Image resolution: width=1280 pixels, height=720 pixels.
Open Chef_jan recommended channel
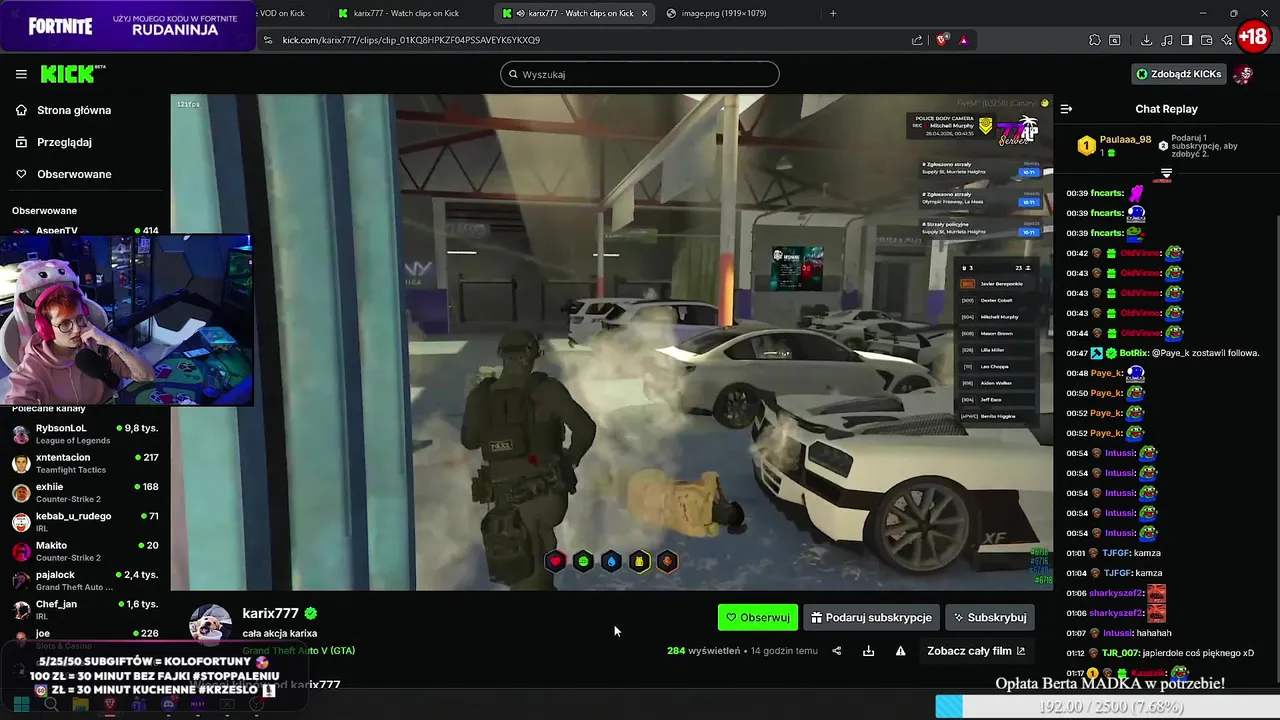click(85, 609)
